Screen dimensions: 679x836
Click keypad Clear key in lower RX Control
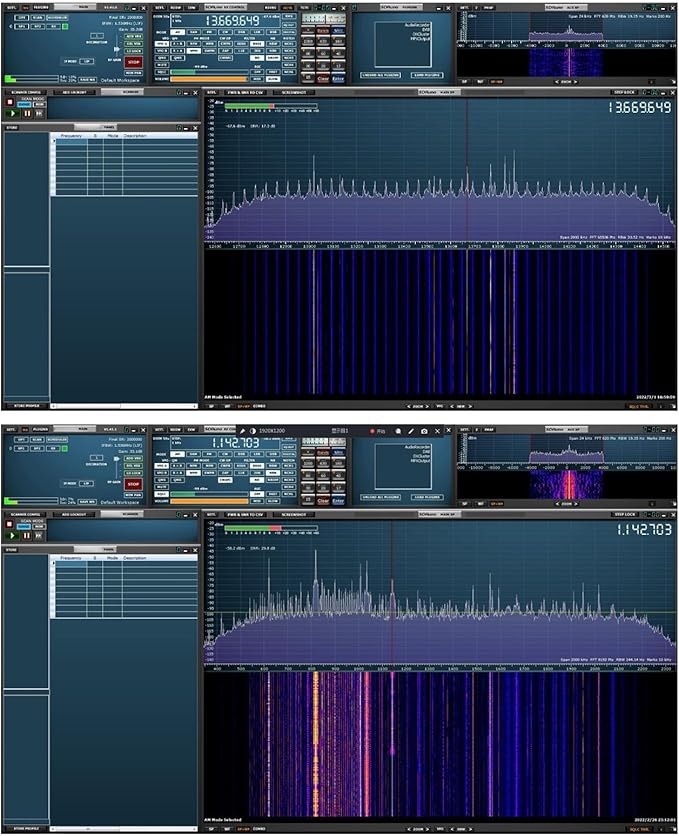[x=322, y=501]
